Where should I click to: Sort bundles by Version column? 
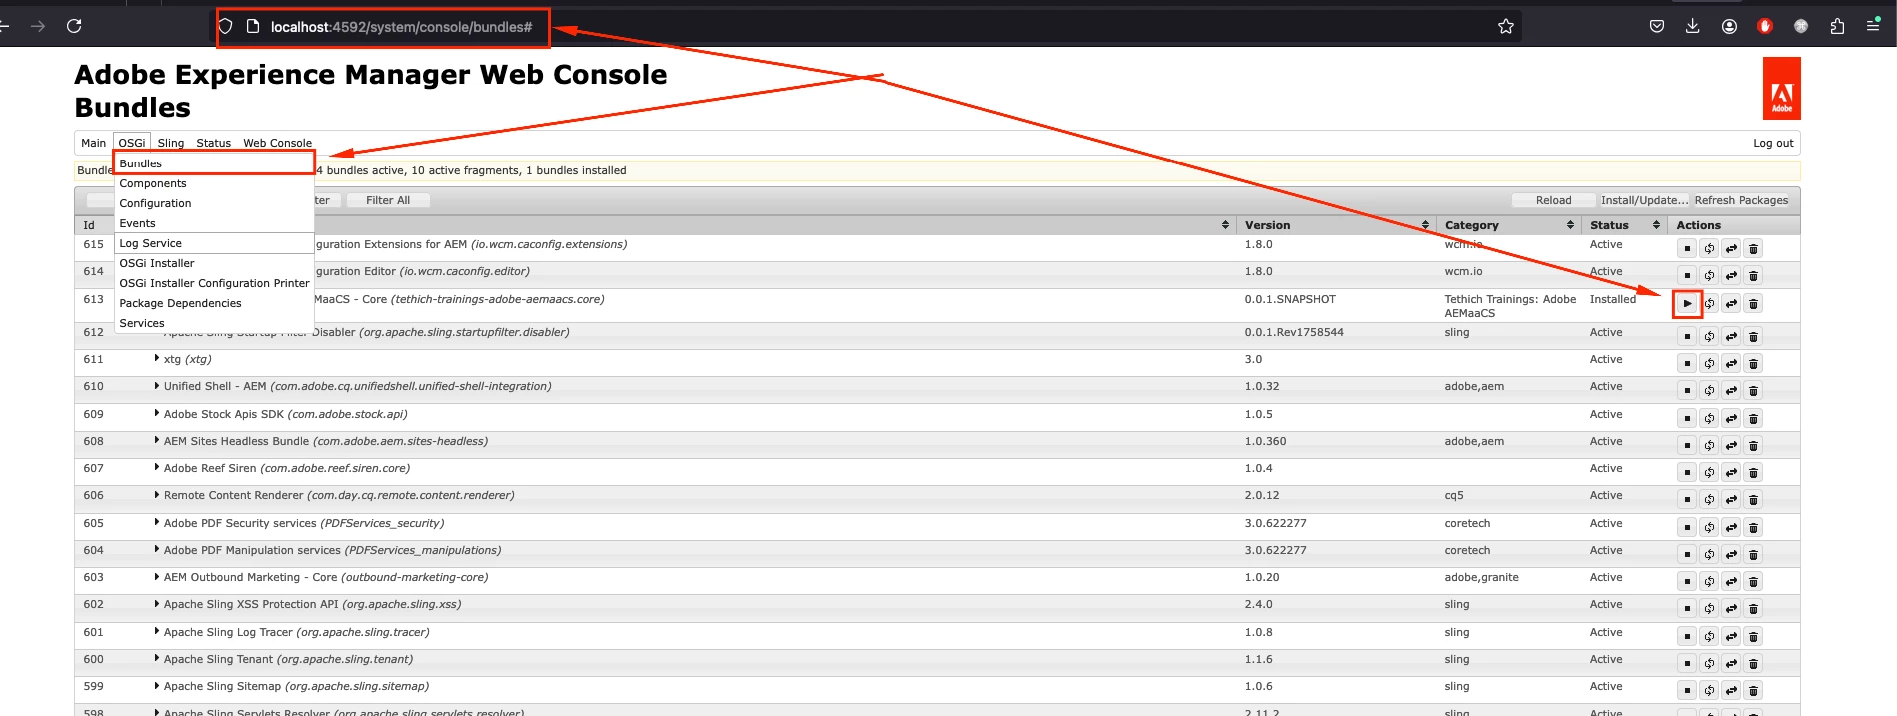click(1335, 225)
